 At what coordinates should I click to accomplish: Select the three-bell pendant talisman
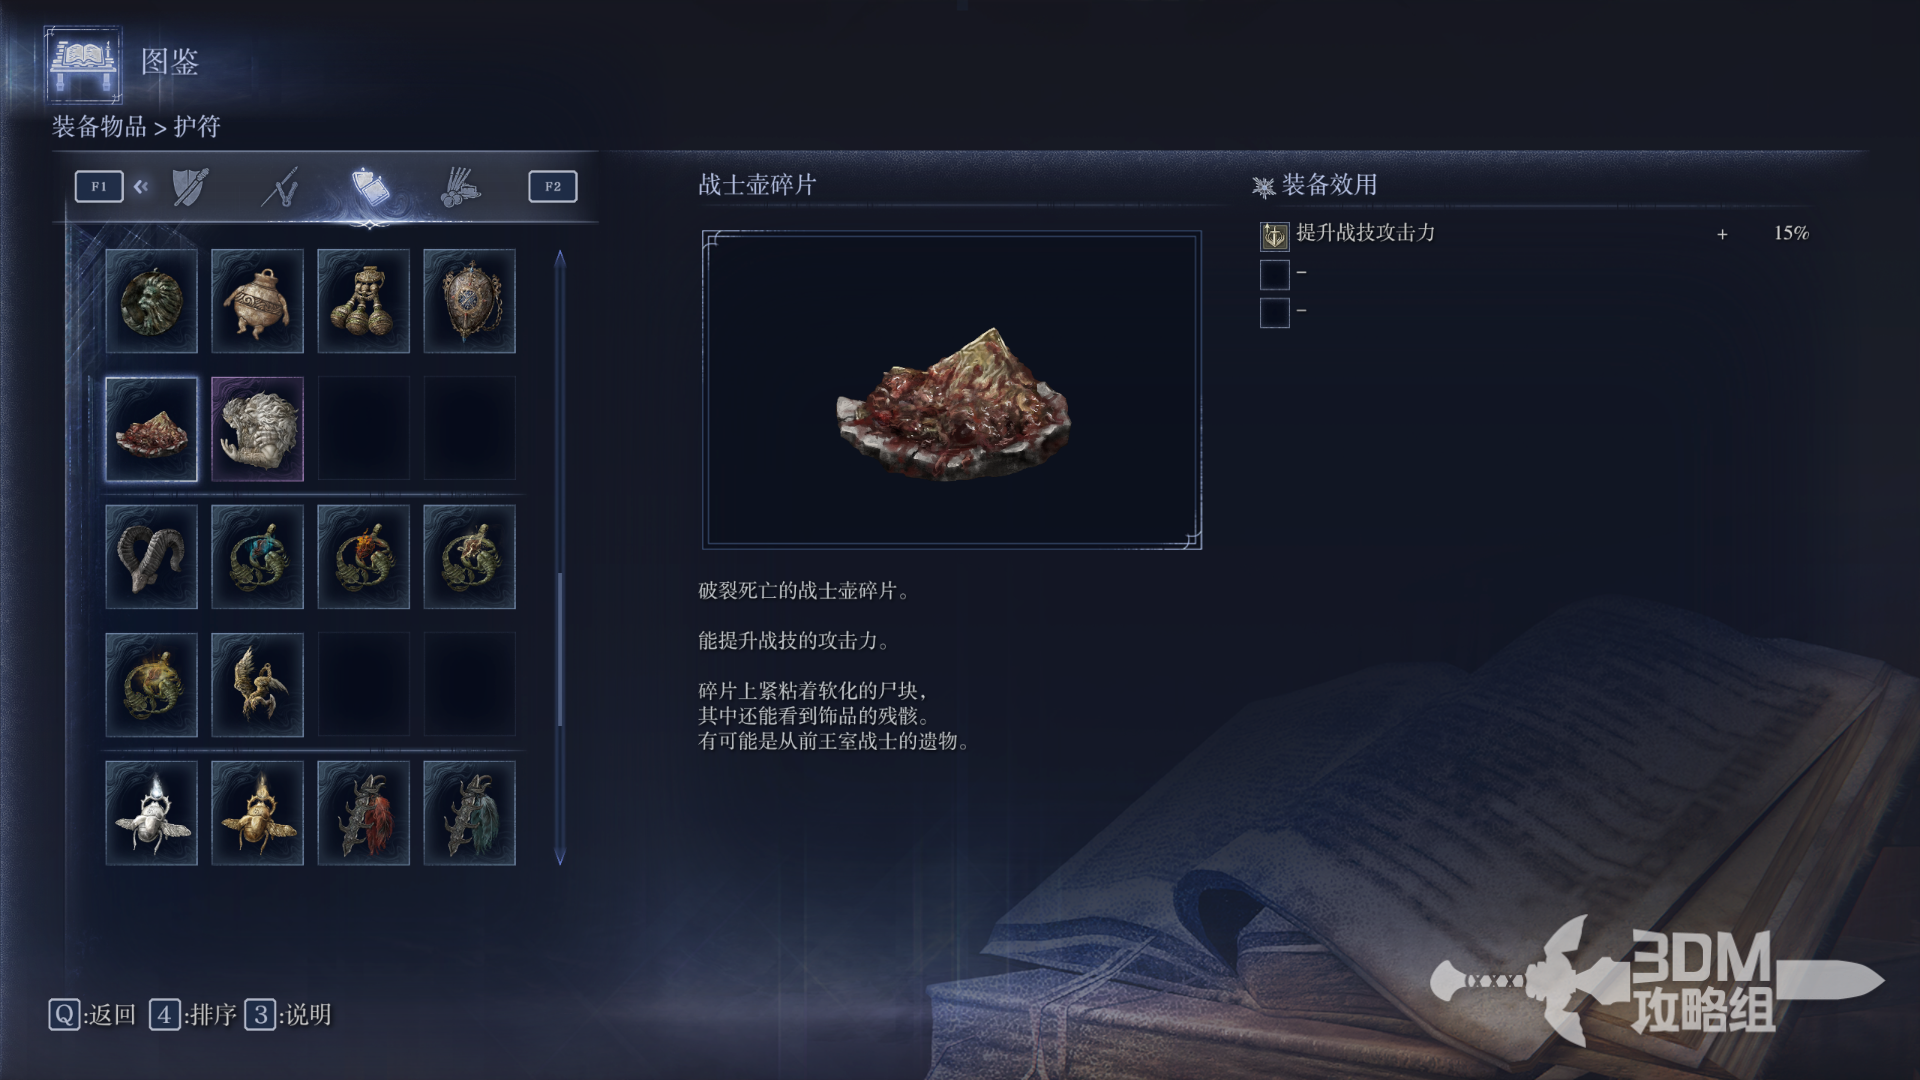pyautogui.click(x=363, y=301)
